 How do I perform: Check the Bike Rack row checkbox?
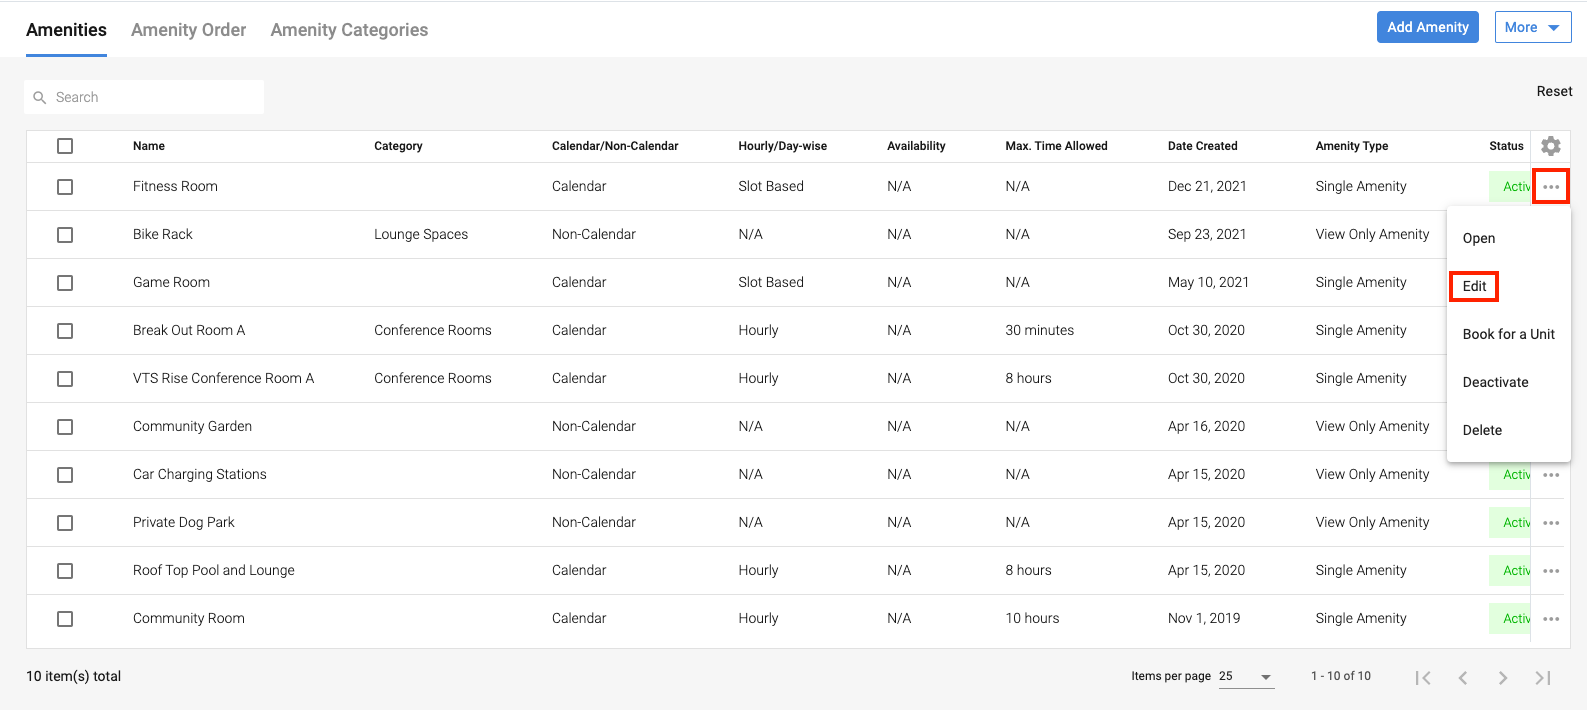[x=65, y=235]
